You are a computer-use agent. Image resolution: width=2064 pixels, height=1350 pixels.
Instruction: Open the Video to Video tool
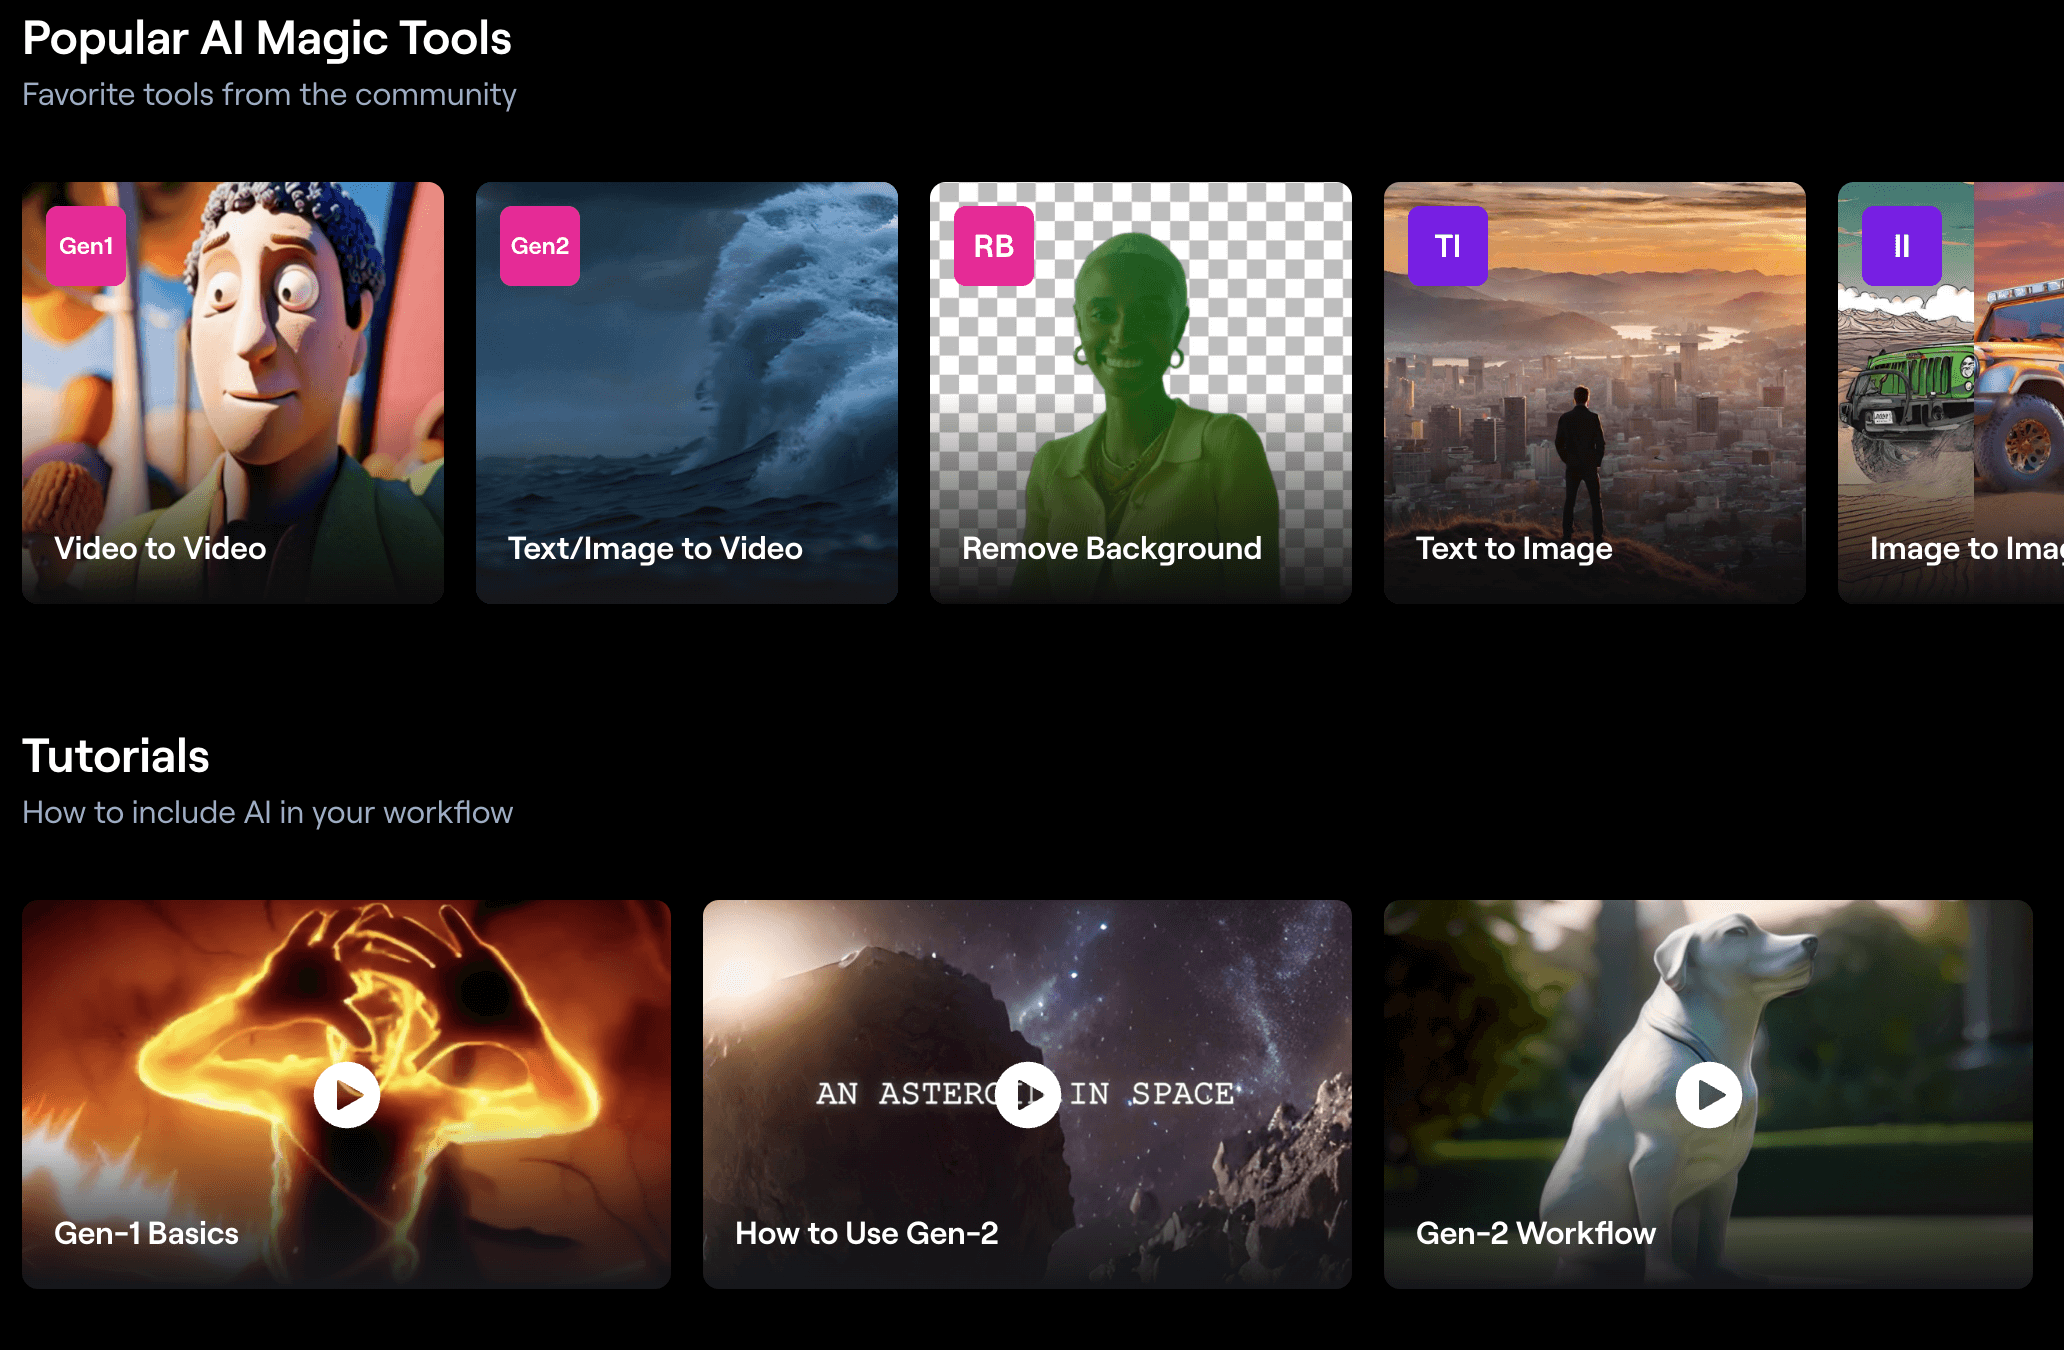160,548
